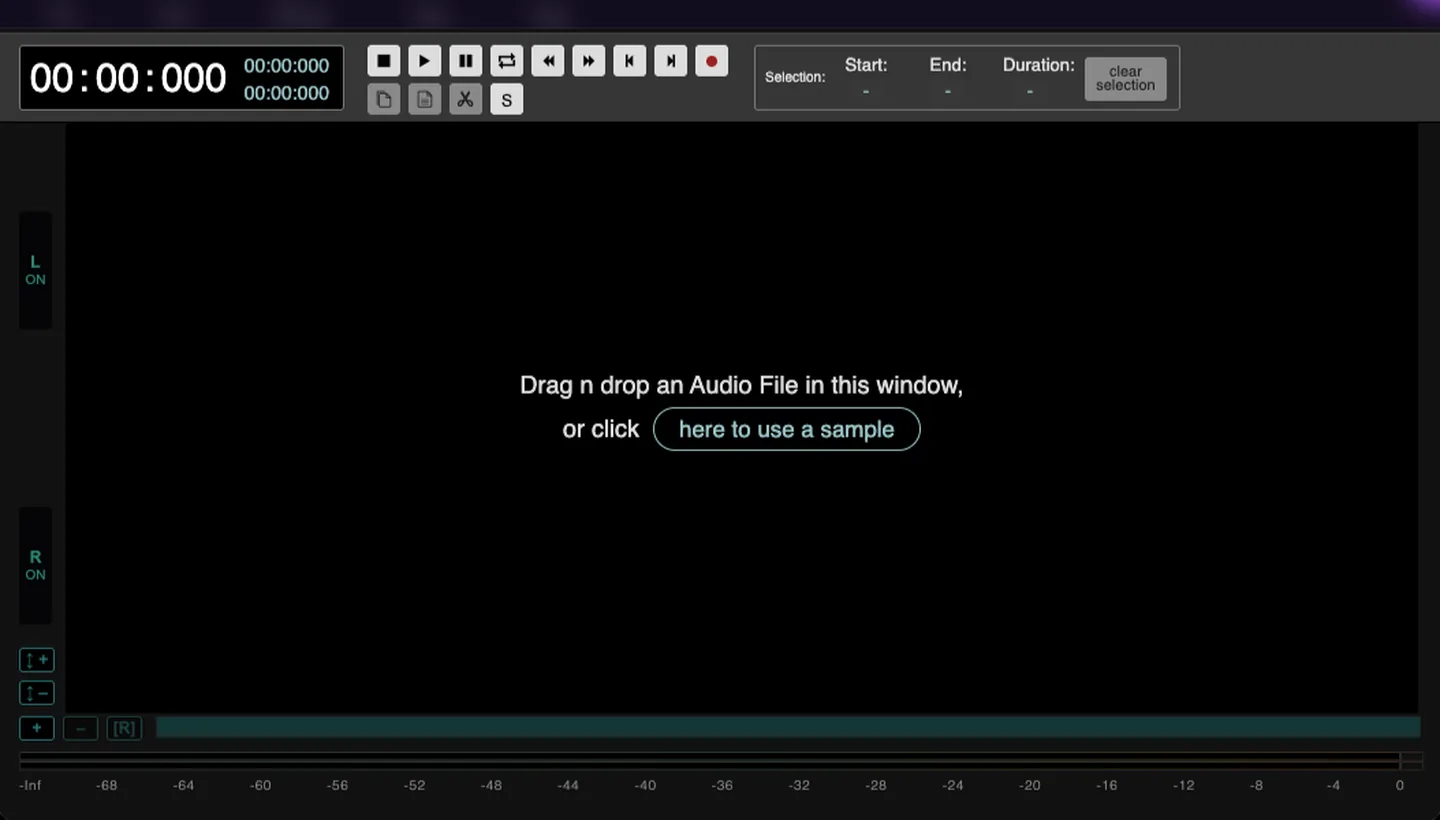1440x820 pixels.
Task: Stop playback with the square stop button
Action: [x=383, y=61]
